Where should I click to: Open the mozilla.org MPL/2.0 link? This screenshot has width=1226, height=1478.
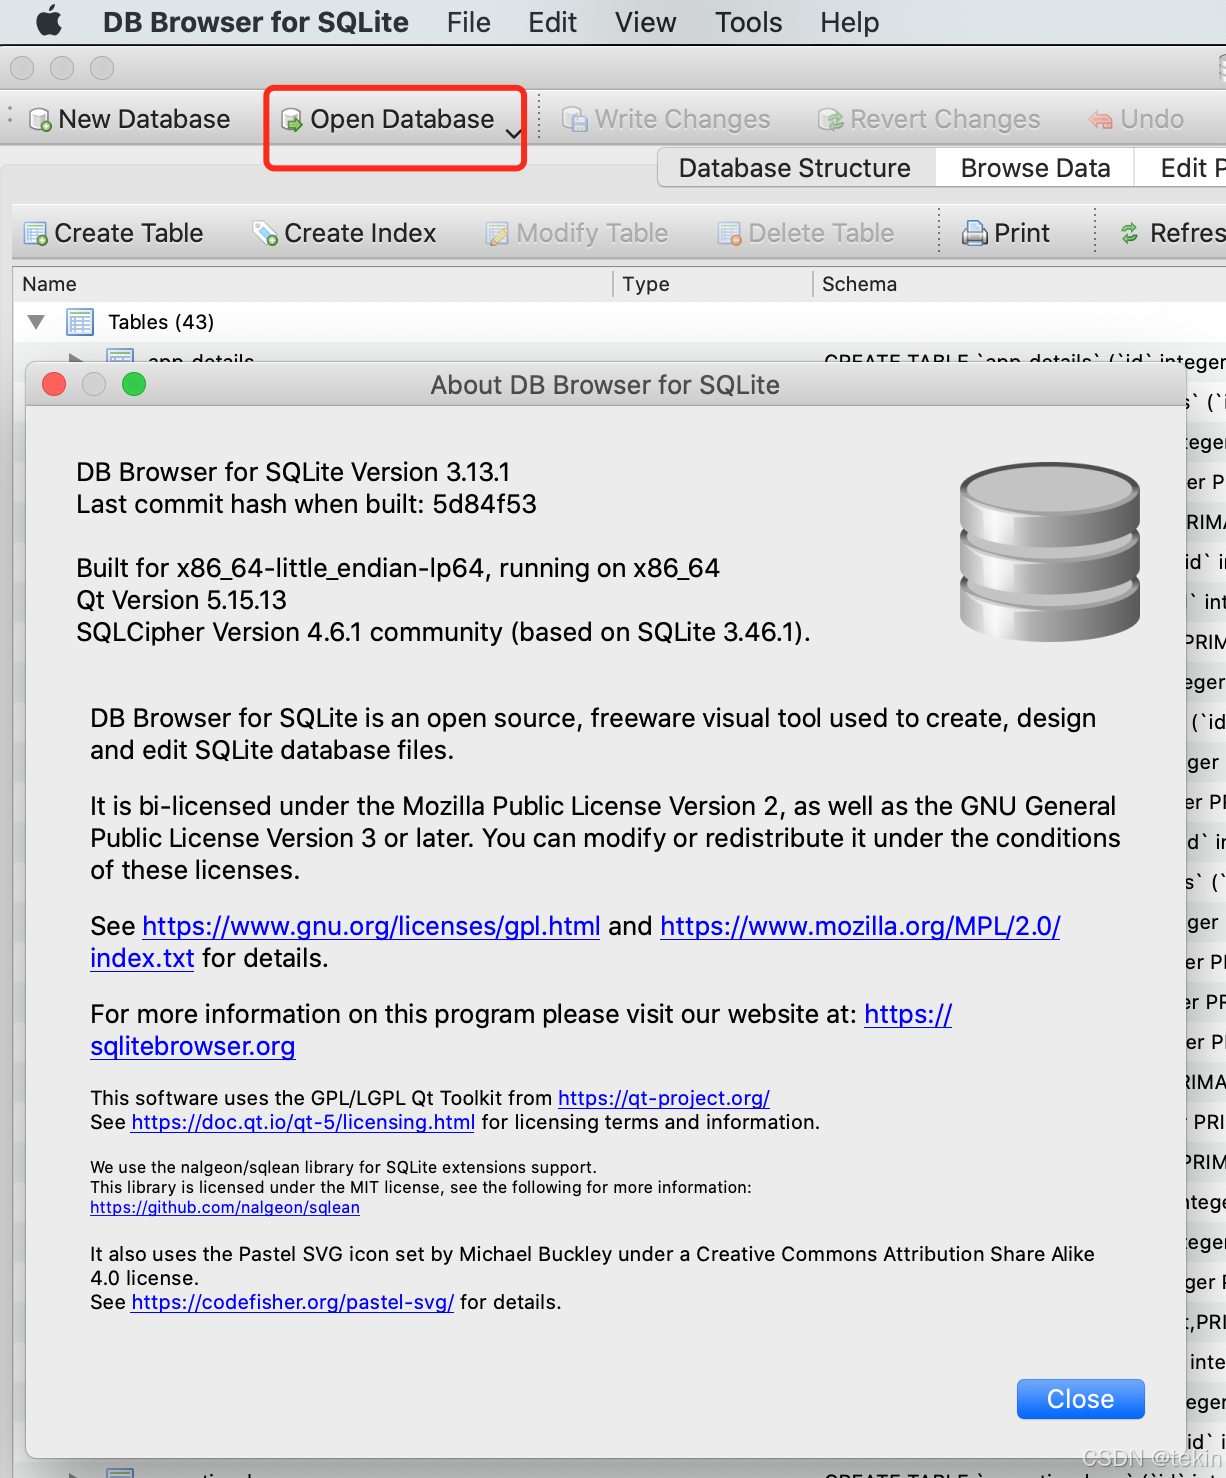(860, 926)
